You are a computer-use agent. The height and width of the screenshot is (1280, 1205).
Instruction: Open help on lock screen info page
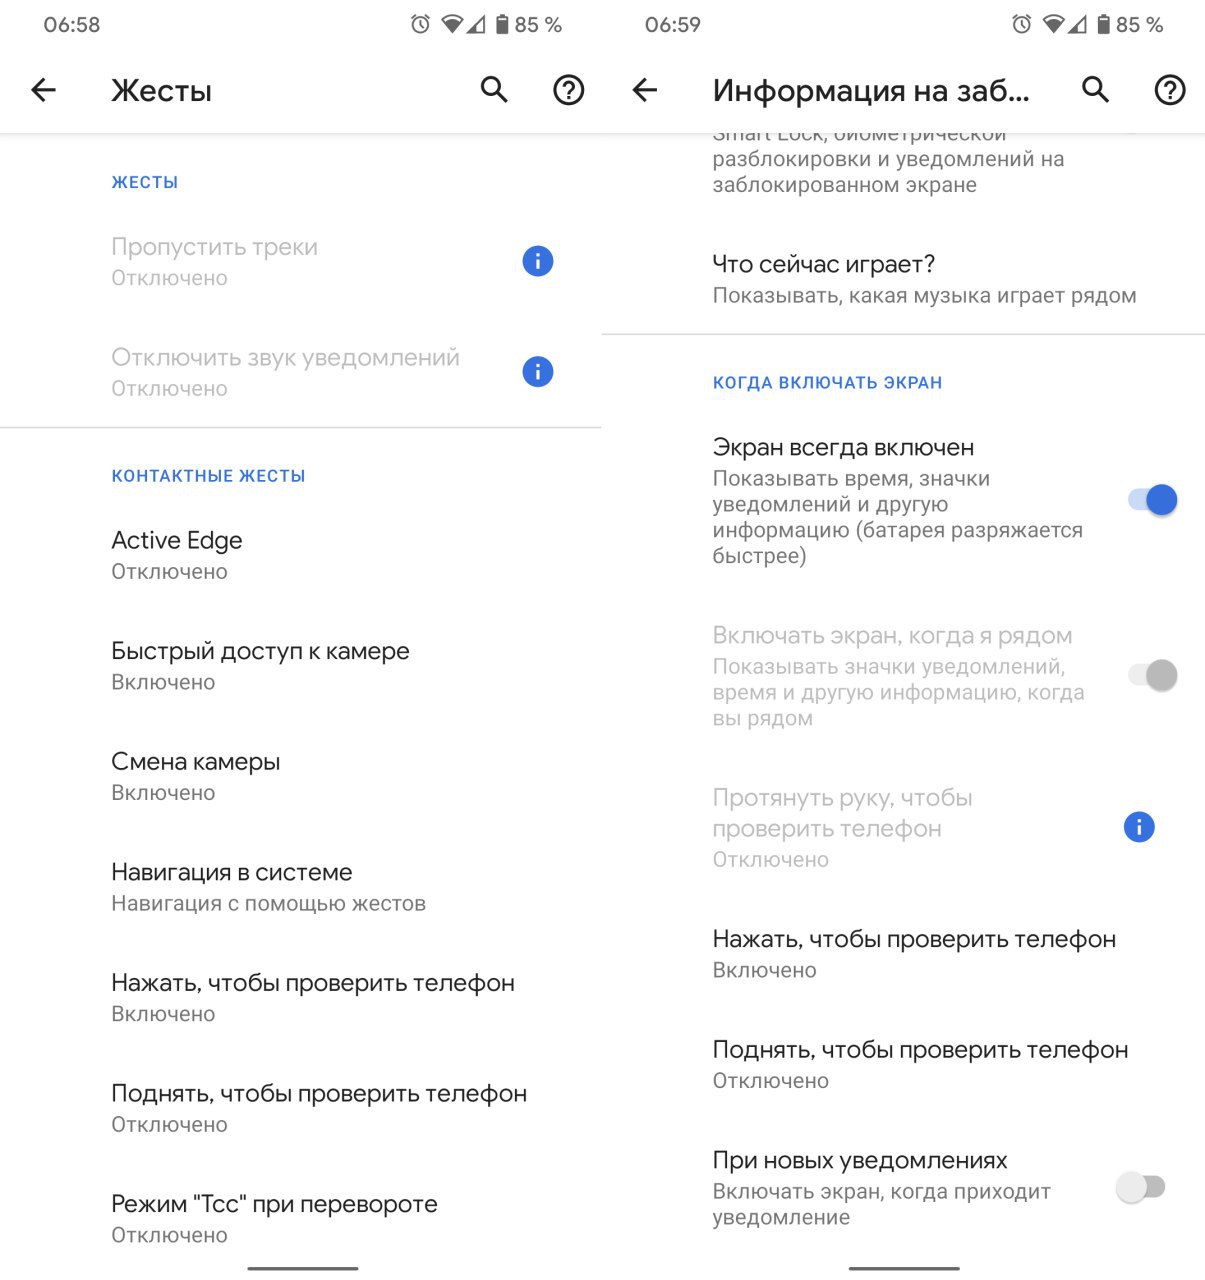pos(1170,90)
